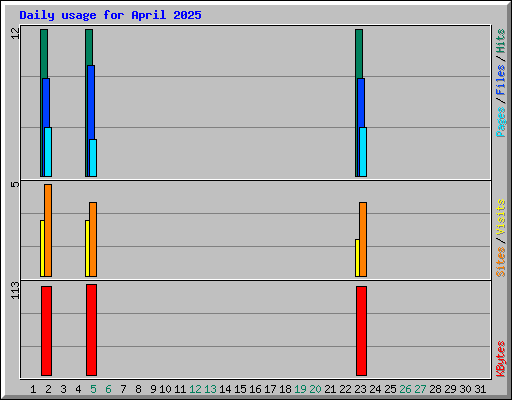The width and height of the screenshot is (512, 400).
Task: Click the cyan Pages bar for day 5
Action: tap(93, 158)
